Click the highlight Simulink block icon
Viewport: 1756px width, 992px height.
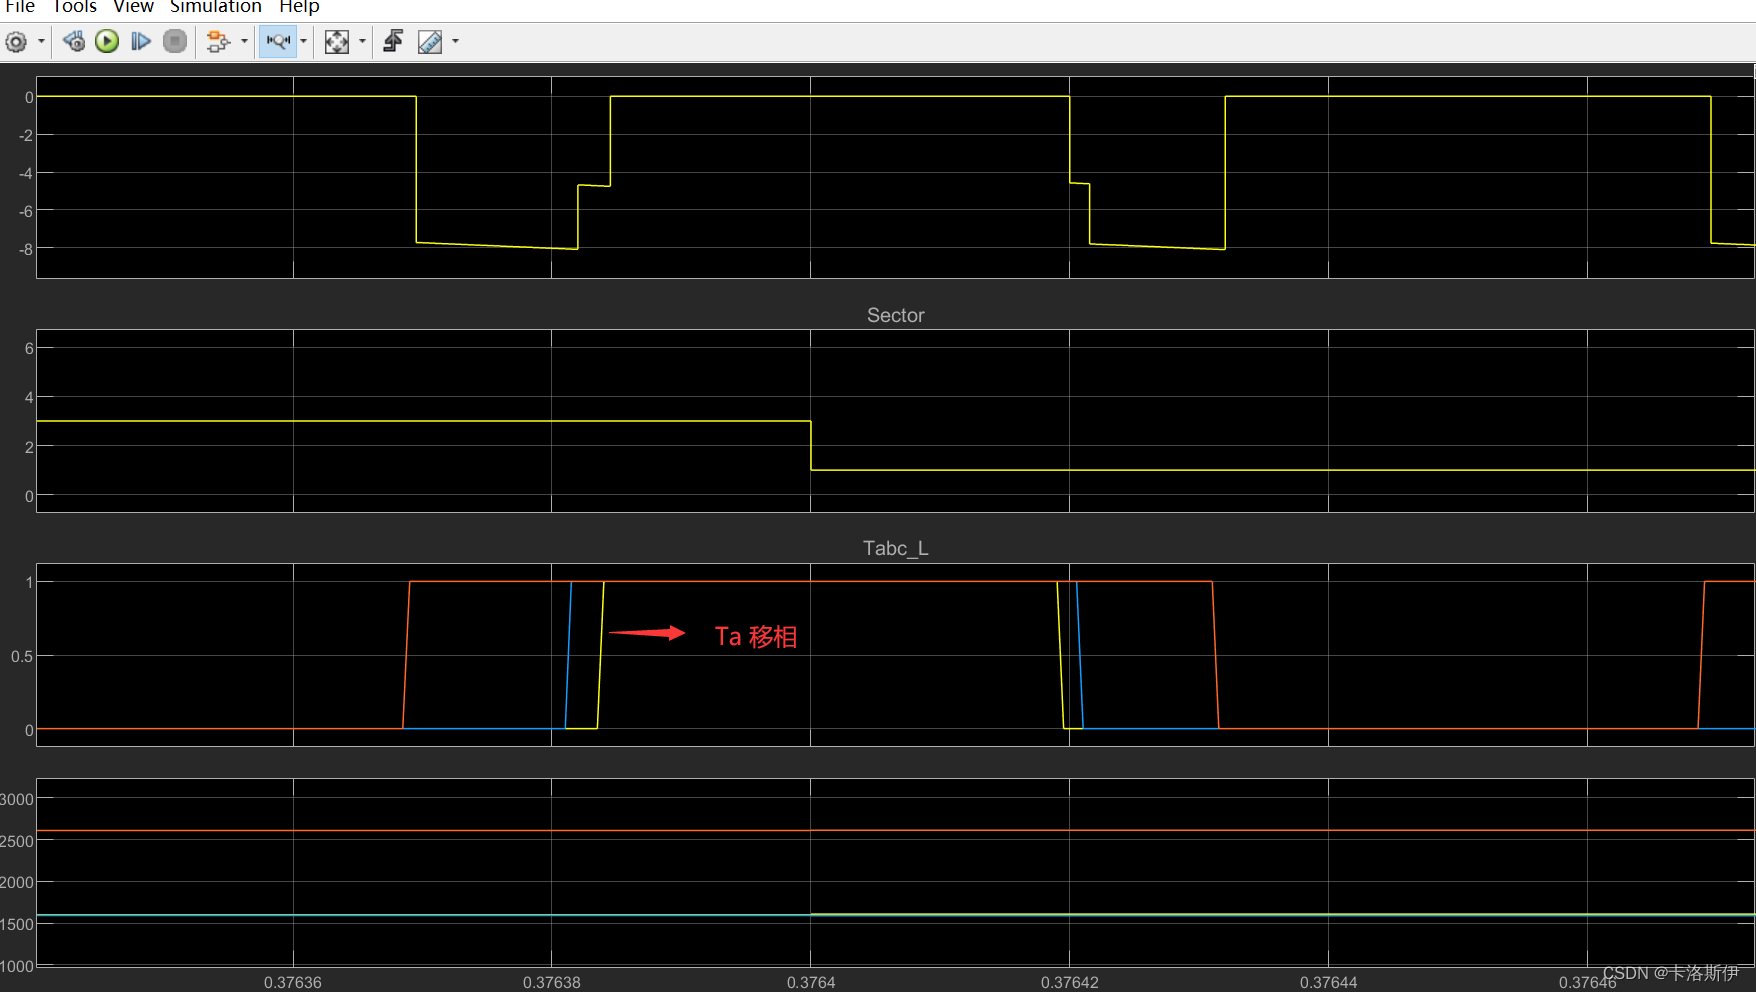pyautogui.click(x=218, y=42)
